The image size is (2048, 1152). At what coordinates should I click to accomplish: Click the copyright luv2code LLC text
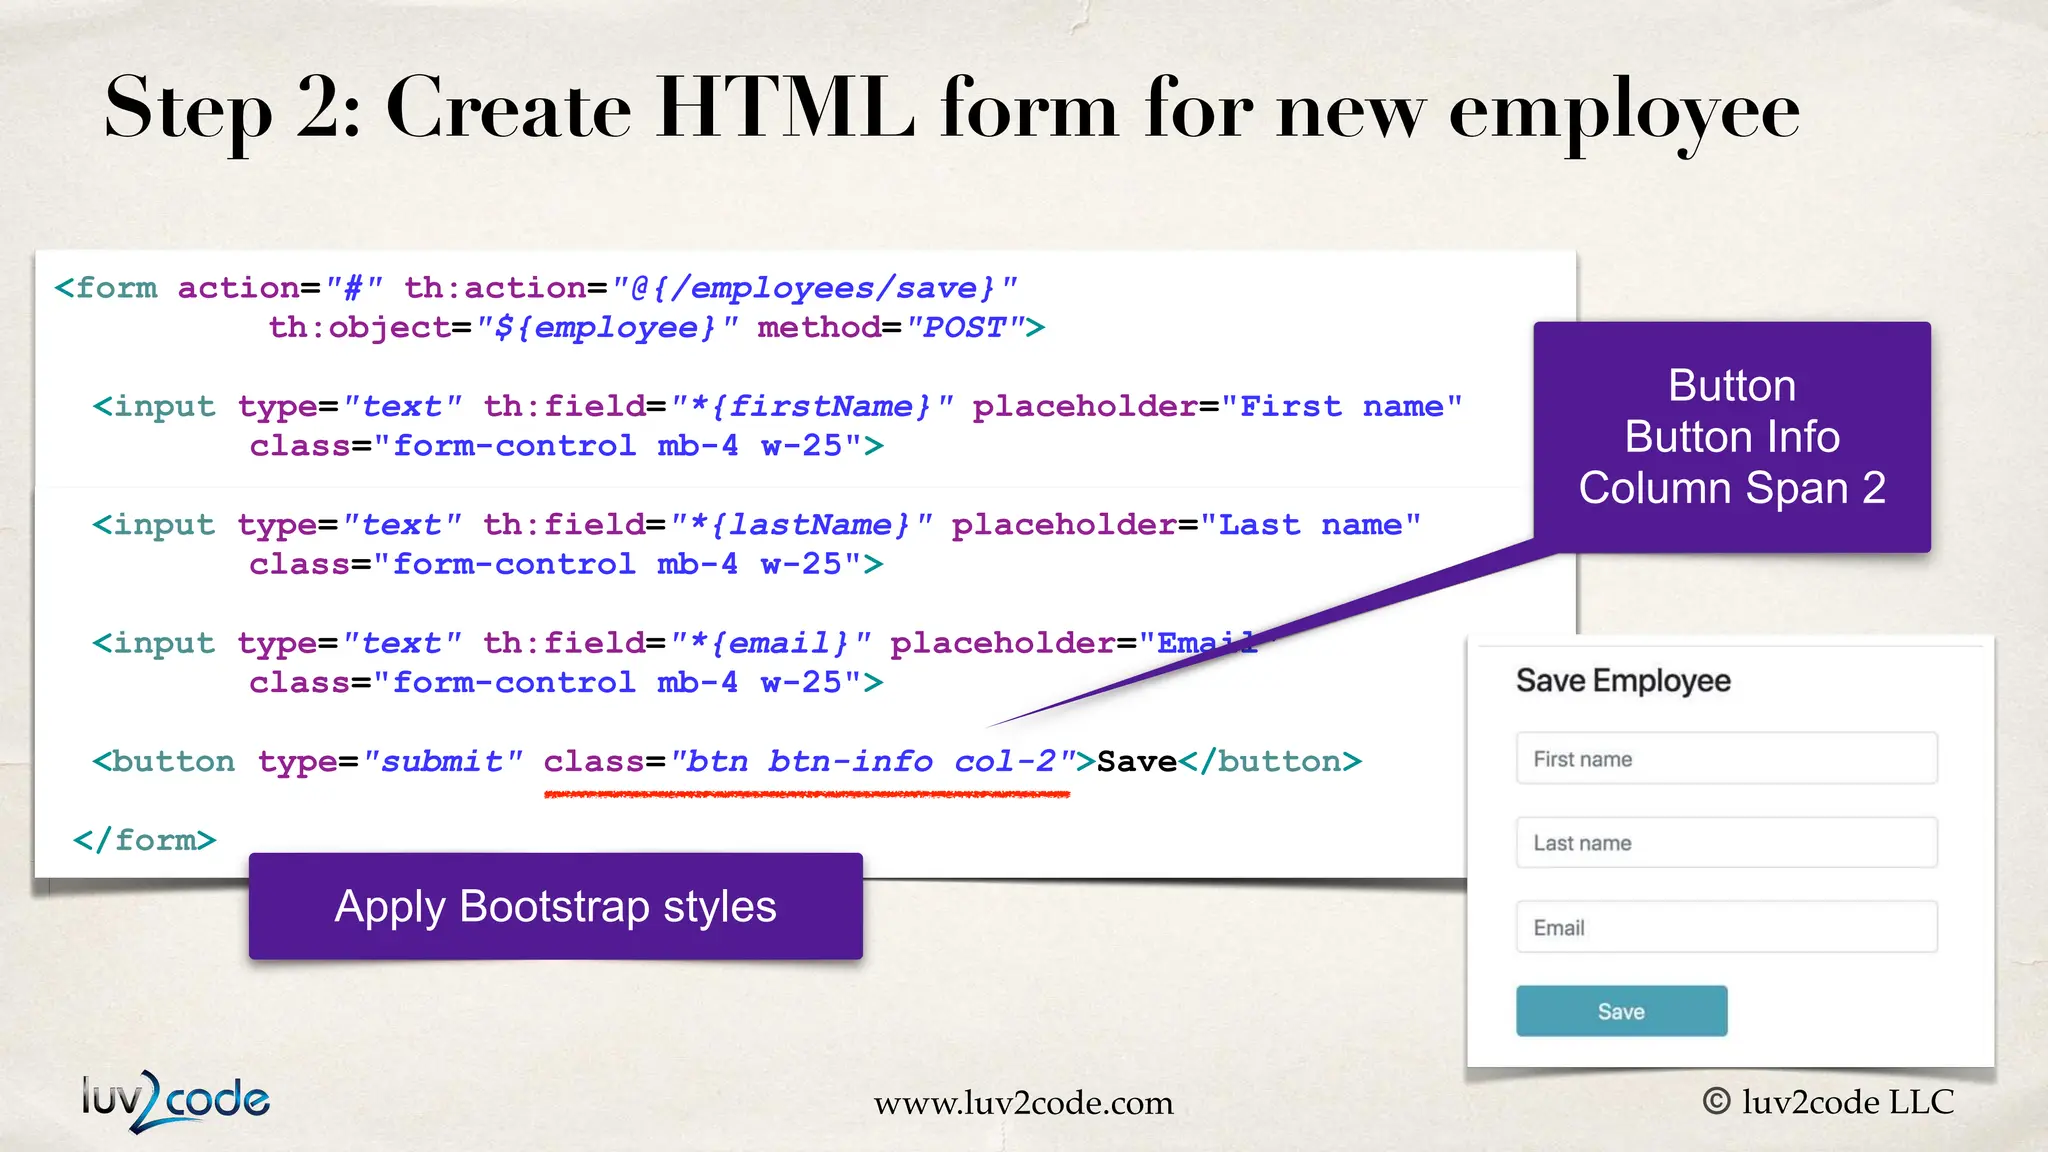coord(1828,1102)
